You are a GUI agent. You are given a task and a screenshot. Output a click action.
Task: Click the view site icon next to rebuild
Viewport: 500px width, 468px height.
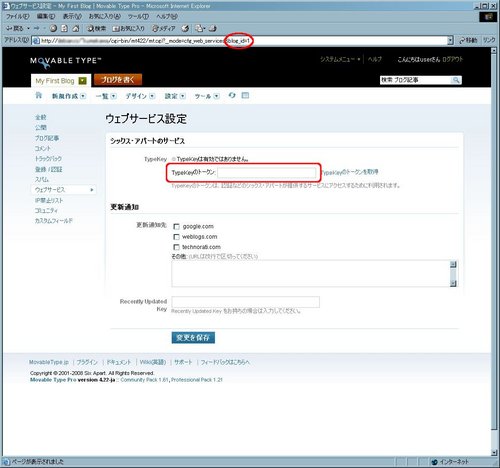[x=245, y=95]
